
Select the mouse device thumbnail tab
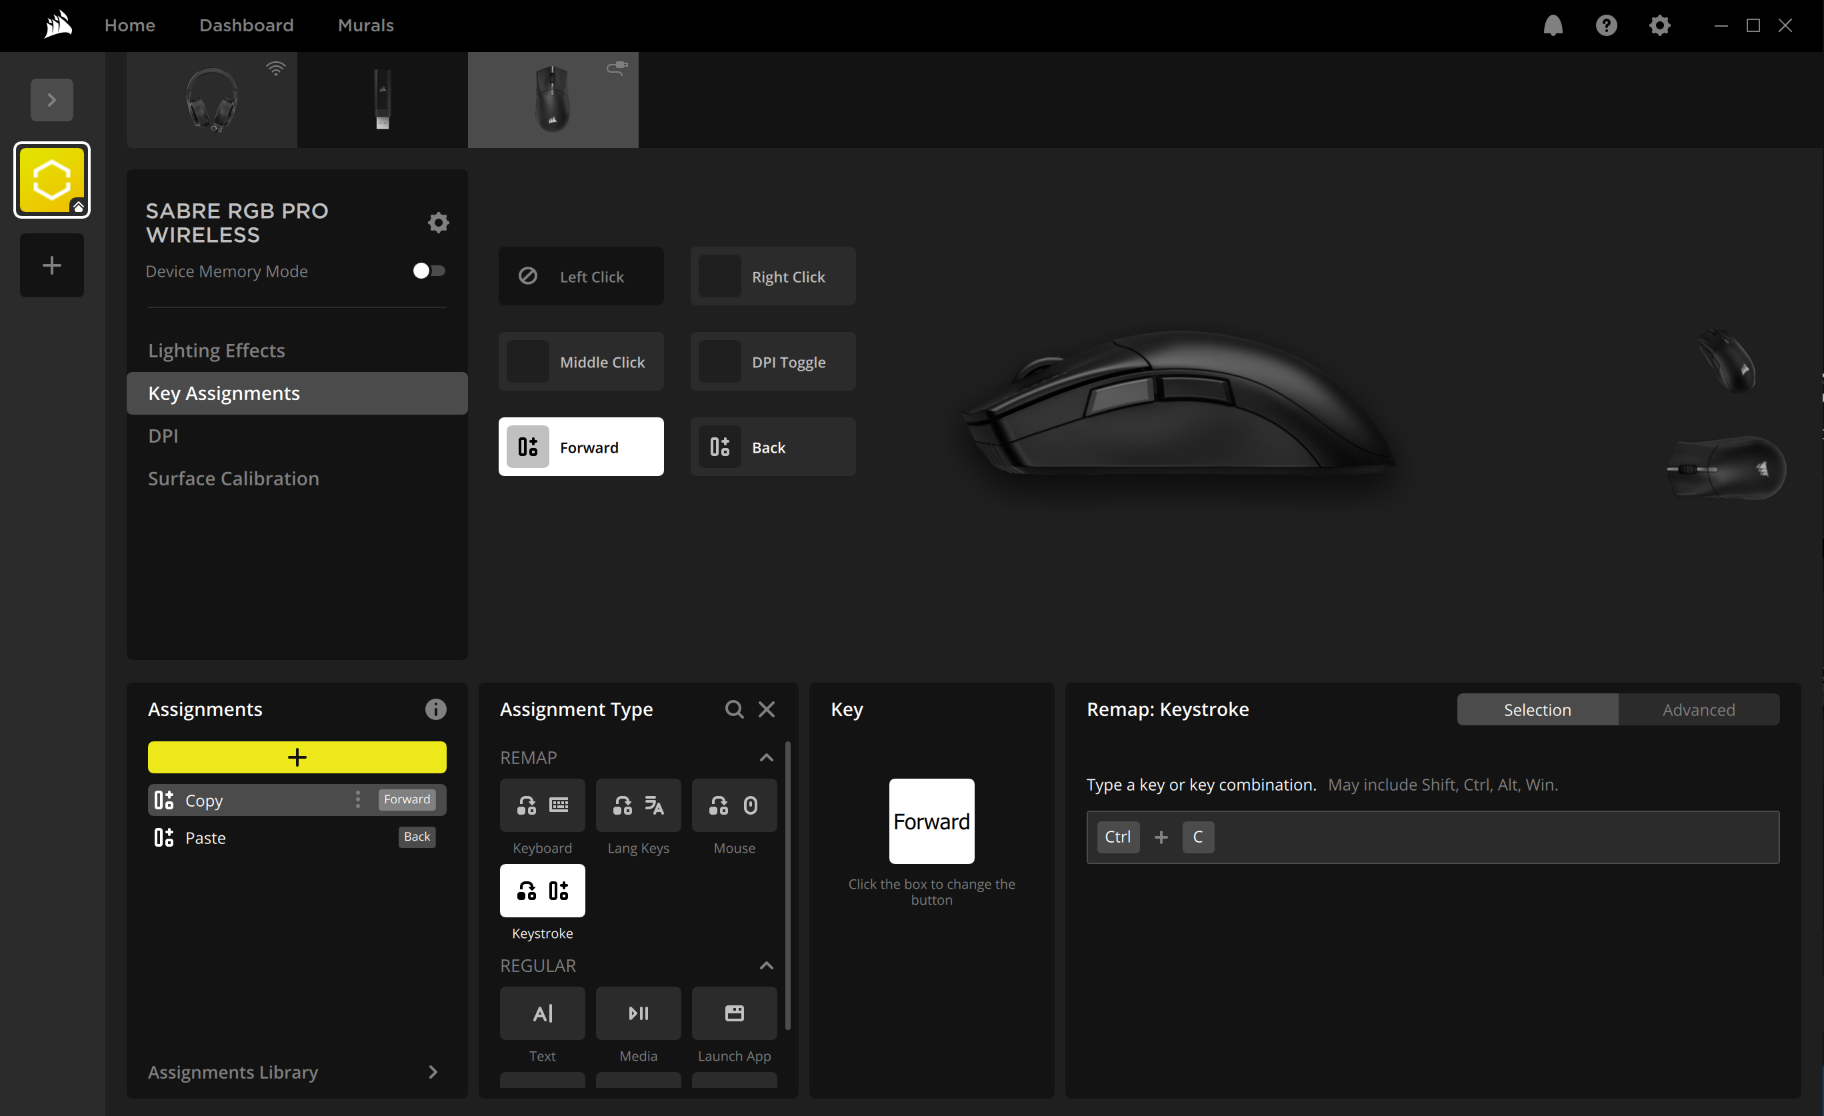553,100
